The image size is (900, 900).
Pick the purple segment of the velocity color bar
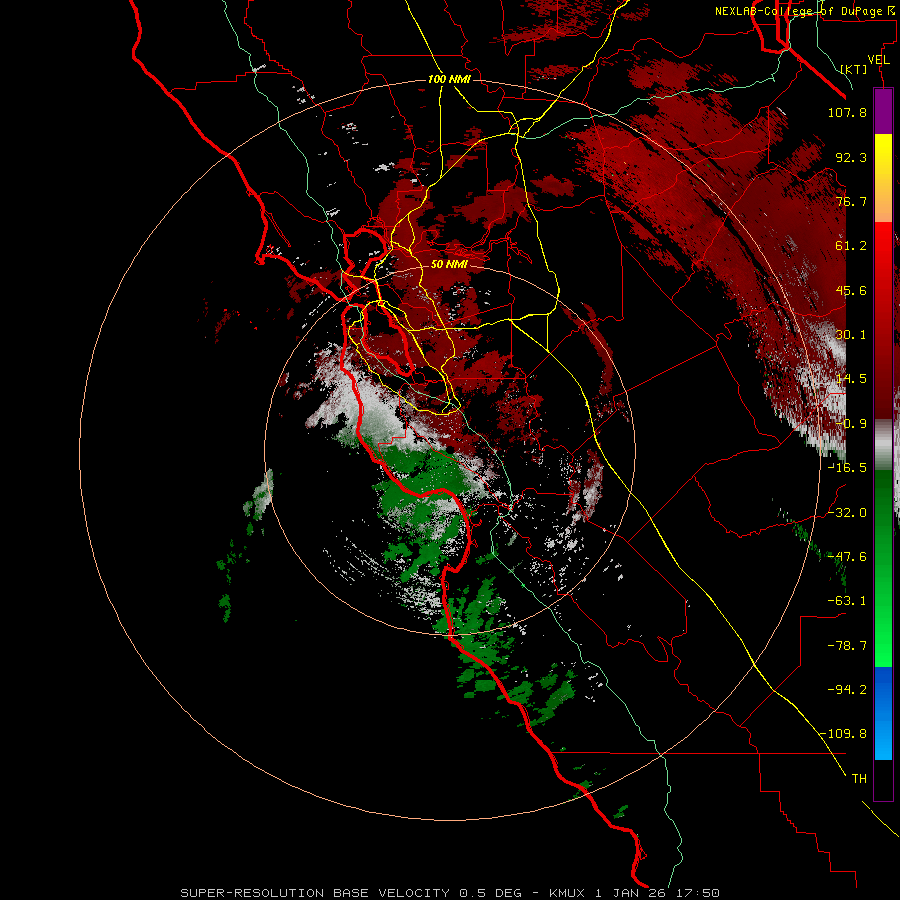(x=883, y=111)
